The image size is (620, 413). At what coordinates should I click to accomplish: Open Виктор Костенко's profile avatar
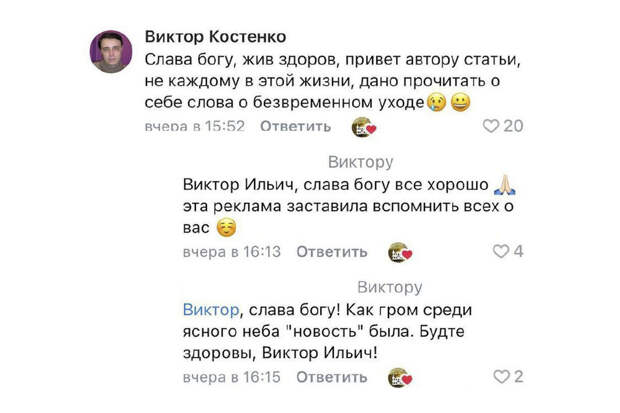click(111, 51)
